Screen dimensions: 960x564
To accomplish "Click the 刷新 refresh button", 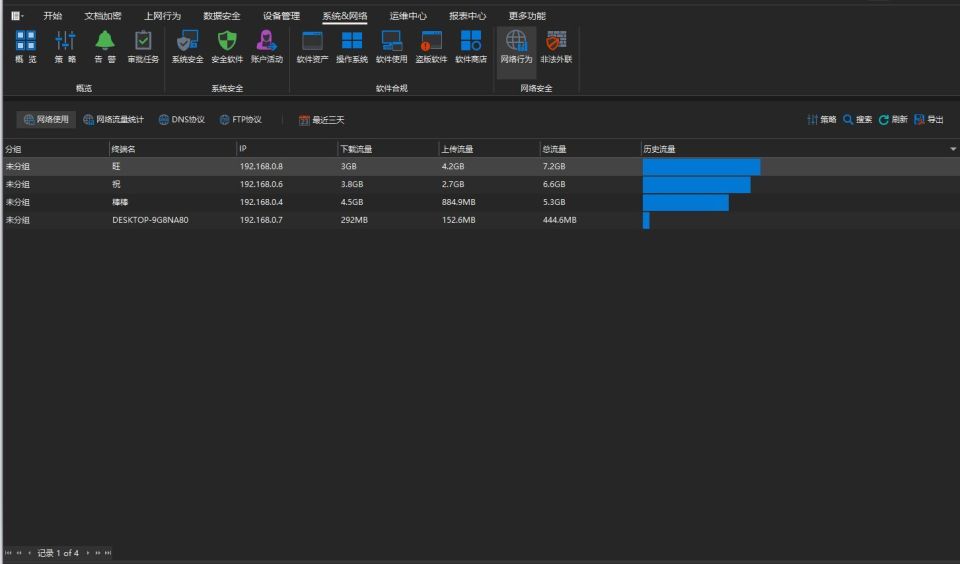I will point(893,119).
